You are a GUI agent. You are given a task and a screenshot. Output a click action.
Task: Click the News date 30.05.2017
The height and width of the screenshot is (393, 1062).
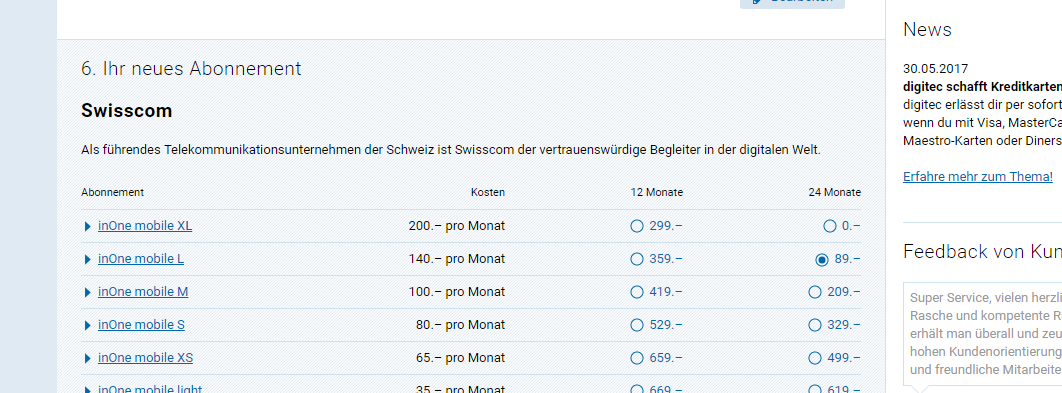point(935,68)
